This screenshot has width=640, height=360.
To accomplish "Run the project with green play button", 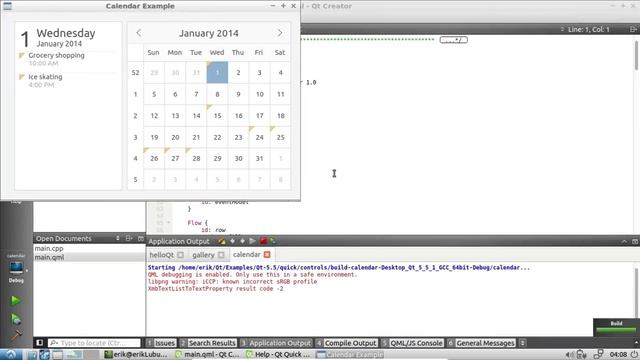I will (x=16, y=300).
